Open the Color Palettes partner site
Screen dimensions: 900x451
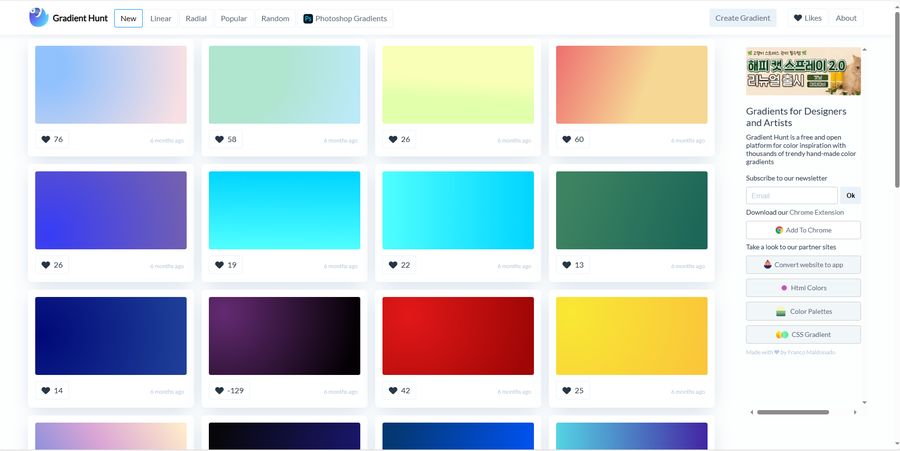803,312
